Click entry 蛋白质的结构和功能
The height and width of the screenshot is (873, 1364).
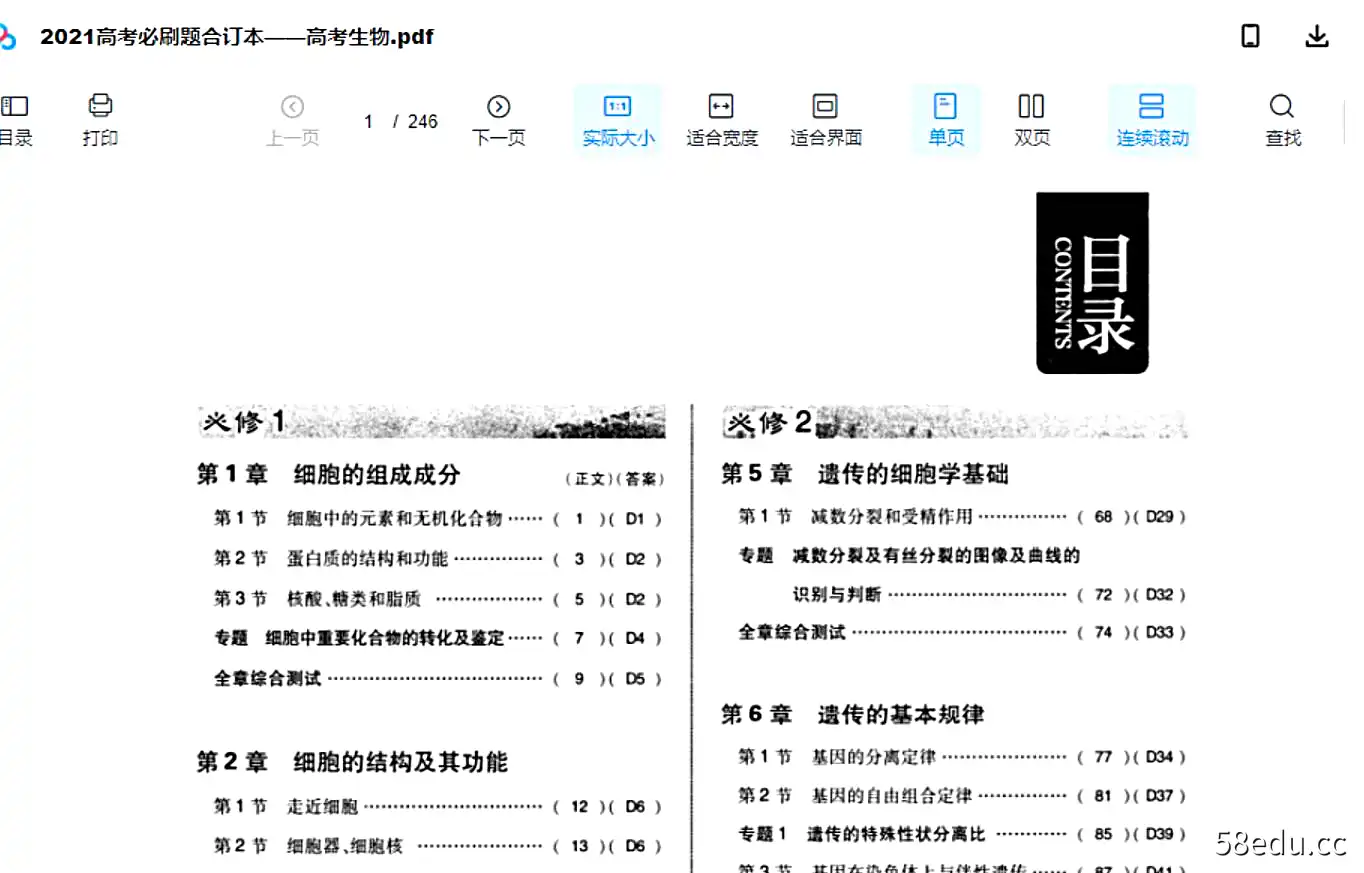coord(367,559)
